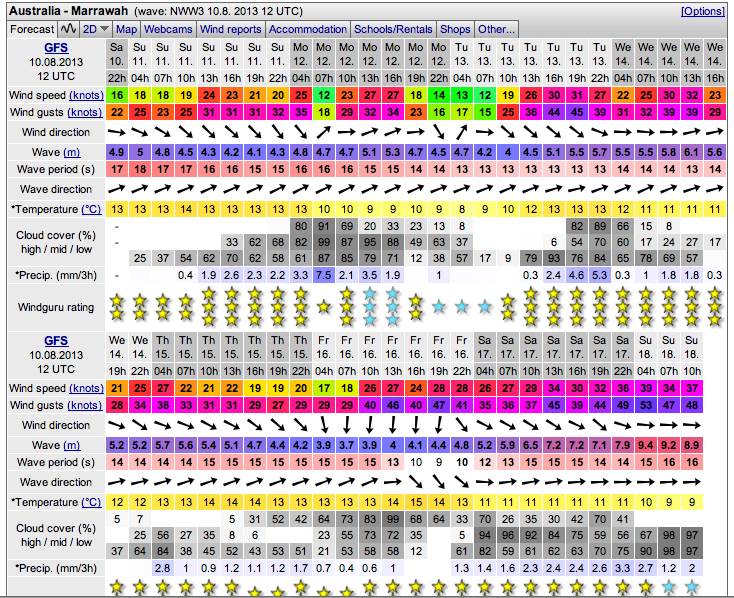Screen dimensions: 734x598
Task: Expand the 2D view dropdown
Action: [97, 29]
